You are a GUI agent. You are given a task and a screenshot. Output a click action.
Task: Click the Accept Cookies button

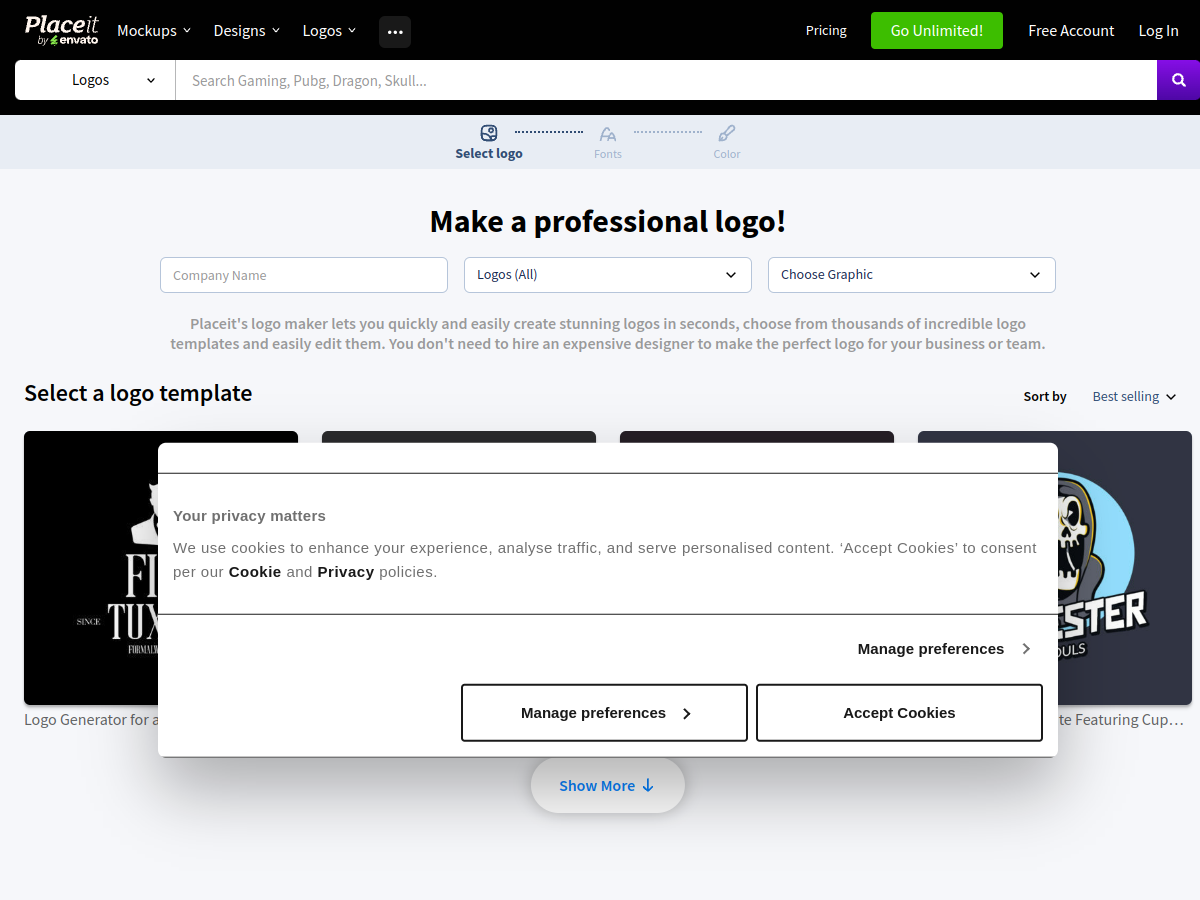click(x=898, y=712)
